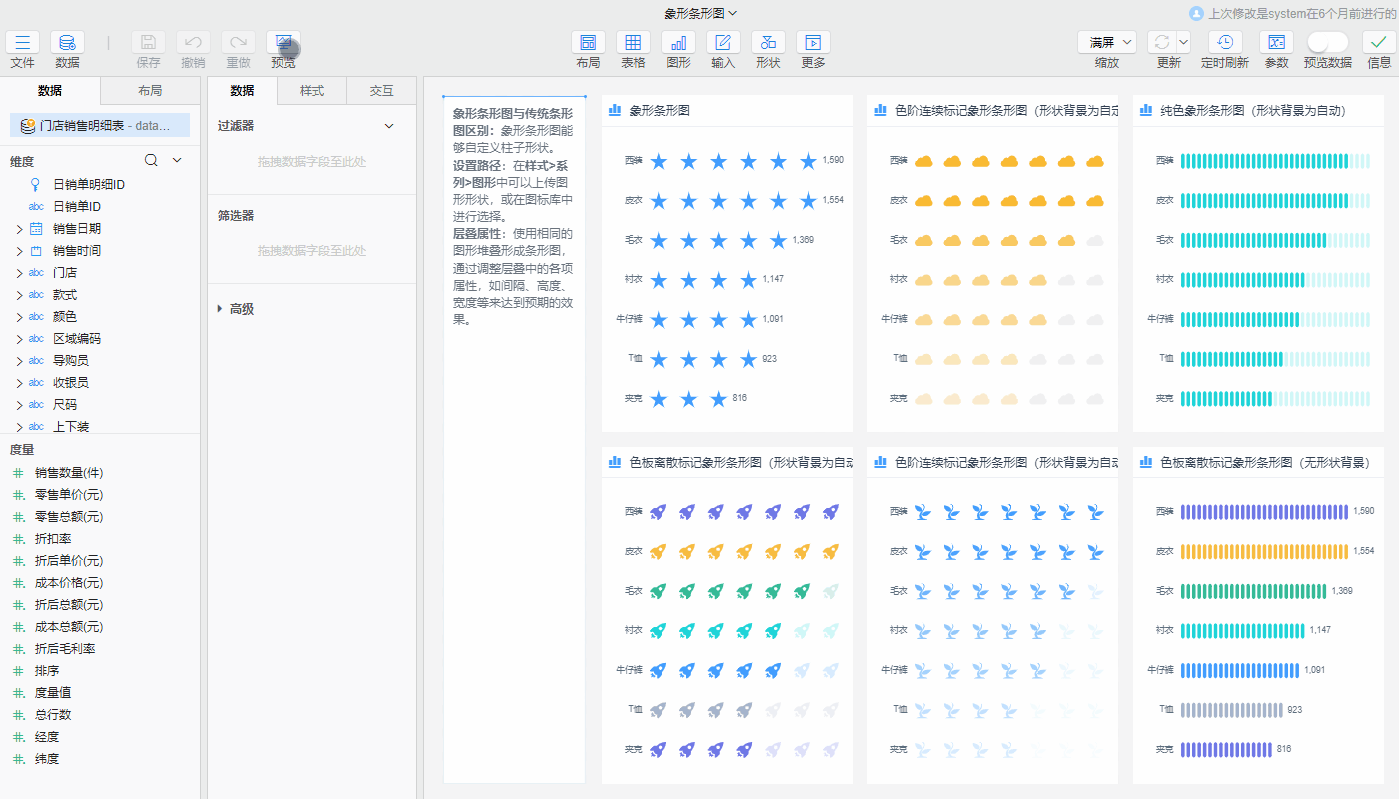The image size is (1399, 799).
Task: Click the 定时刷新 scheduled refresh icon
Action: (x=1225, y=43)
